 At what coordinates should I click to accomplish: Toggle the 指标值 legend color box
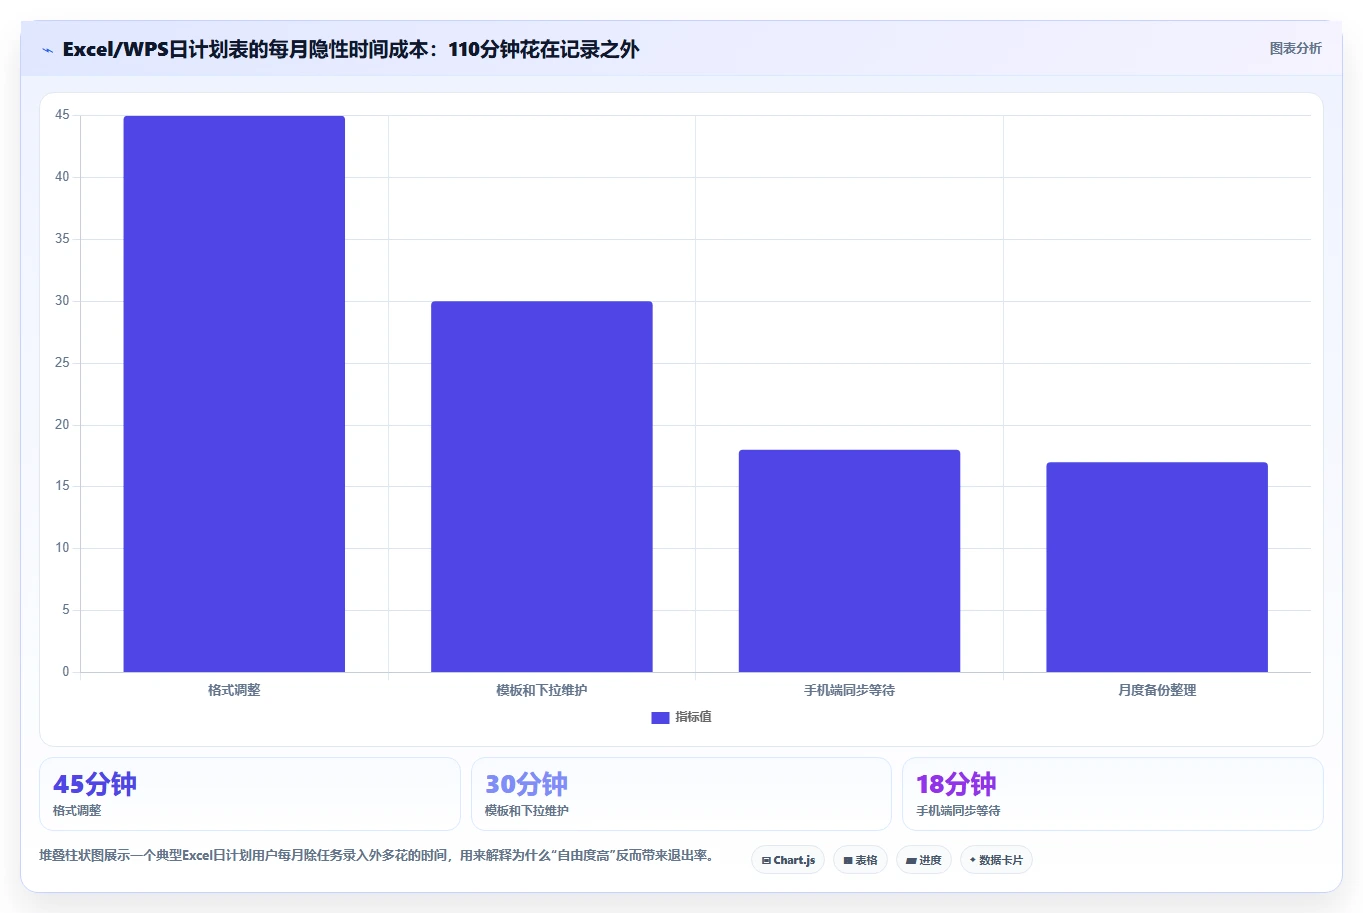[x=660, y=717]
